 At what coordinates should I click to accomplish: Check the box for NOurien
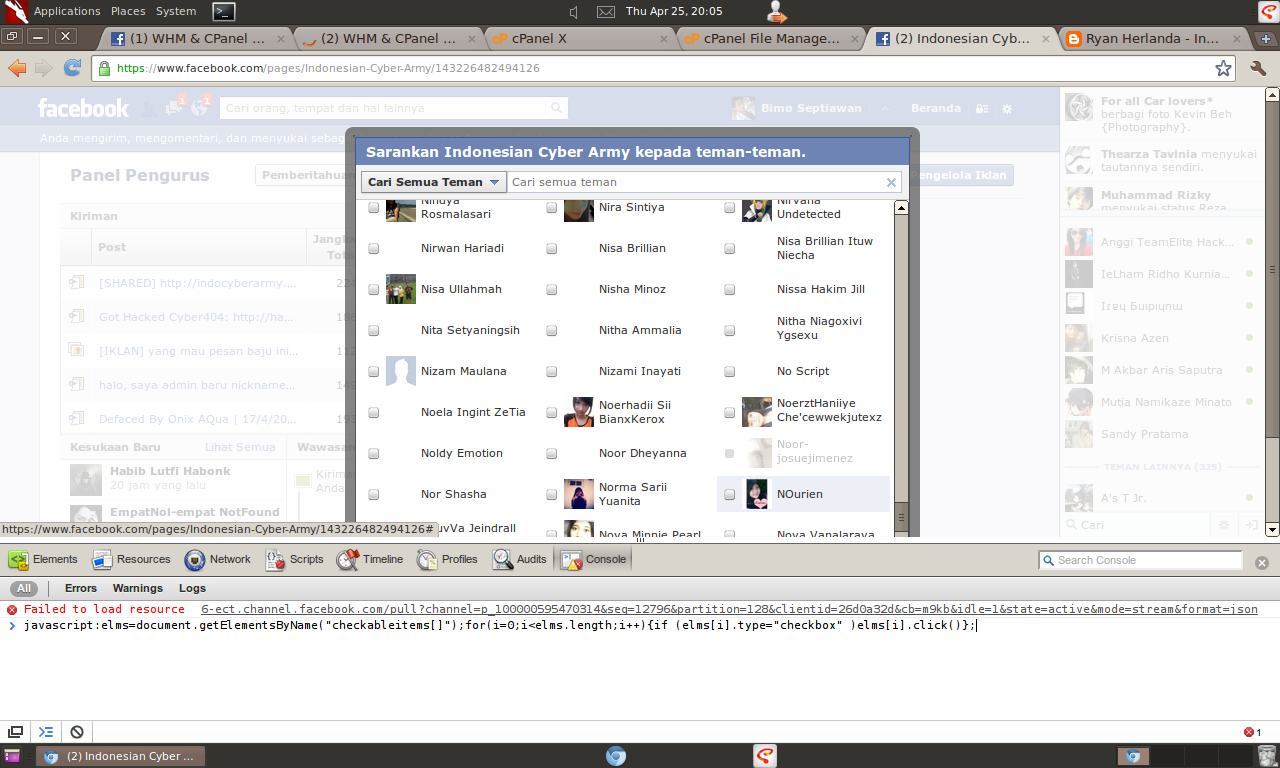coord(730,494)
